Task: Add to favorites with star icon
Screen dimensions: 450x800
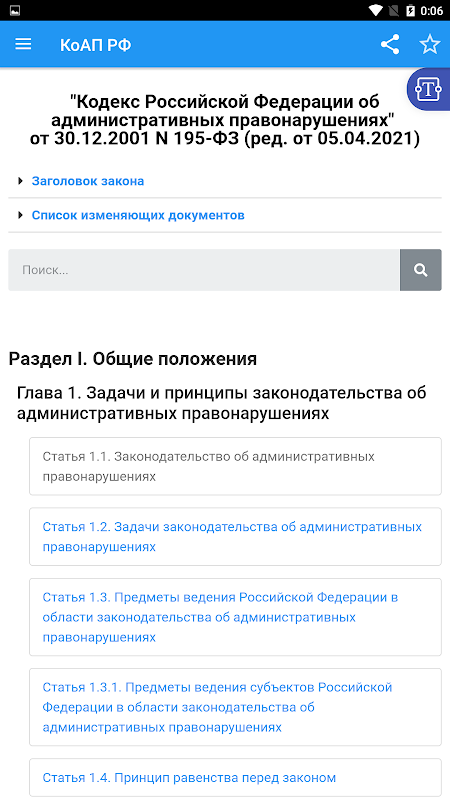Action: [x=430, y=44]
